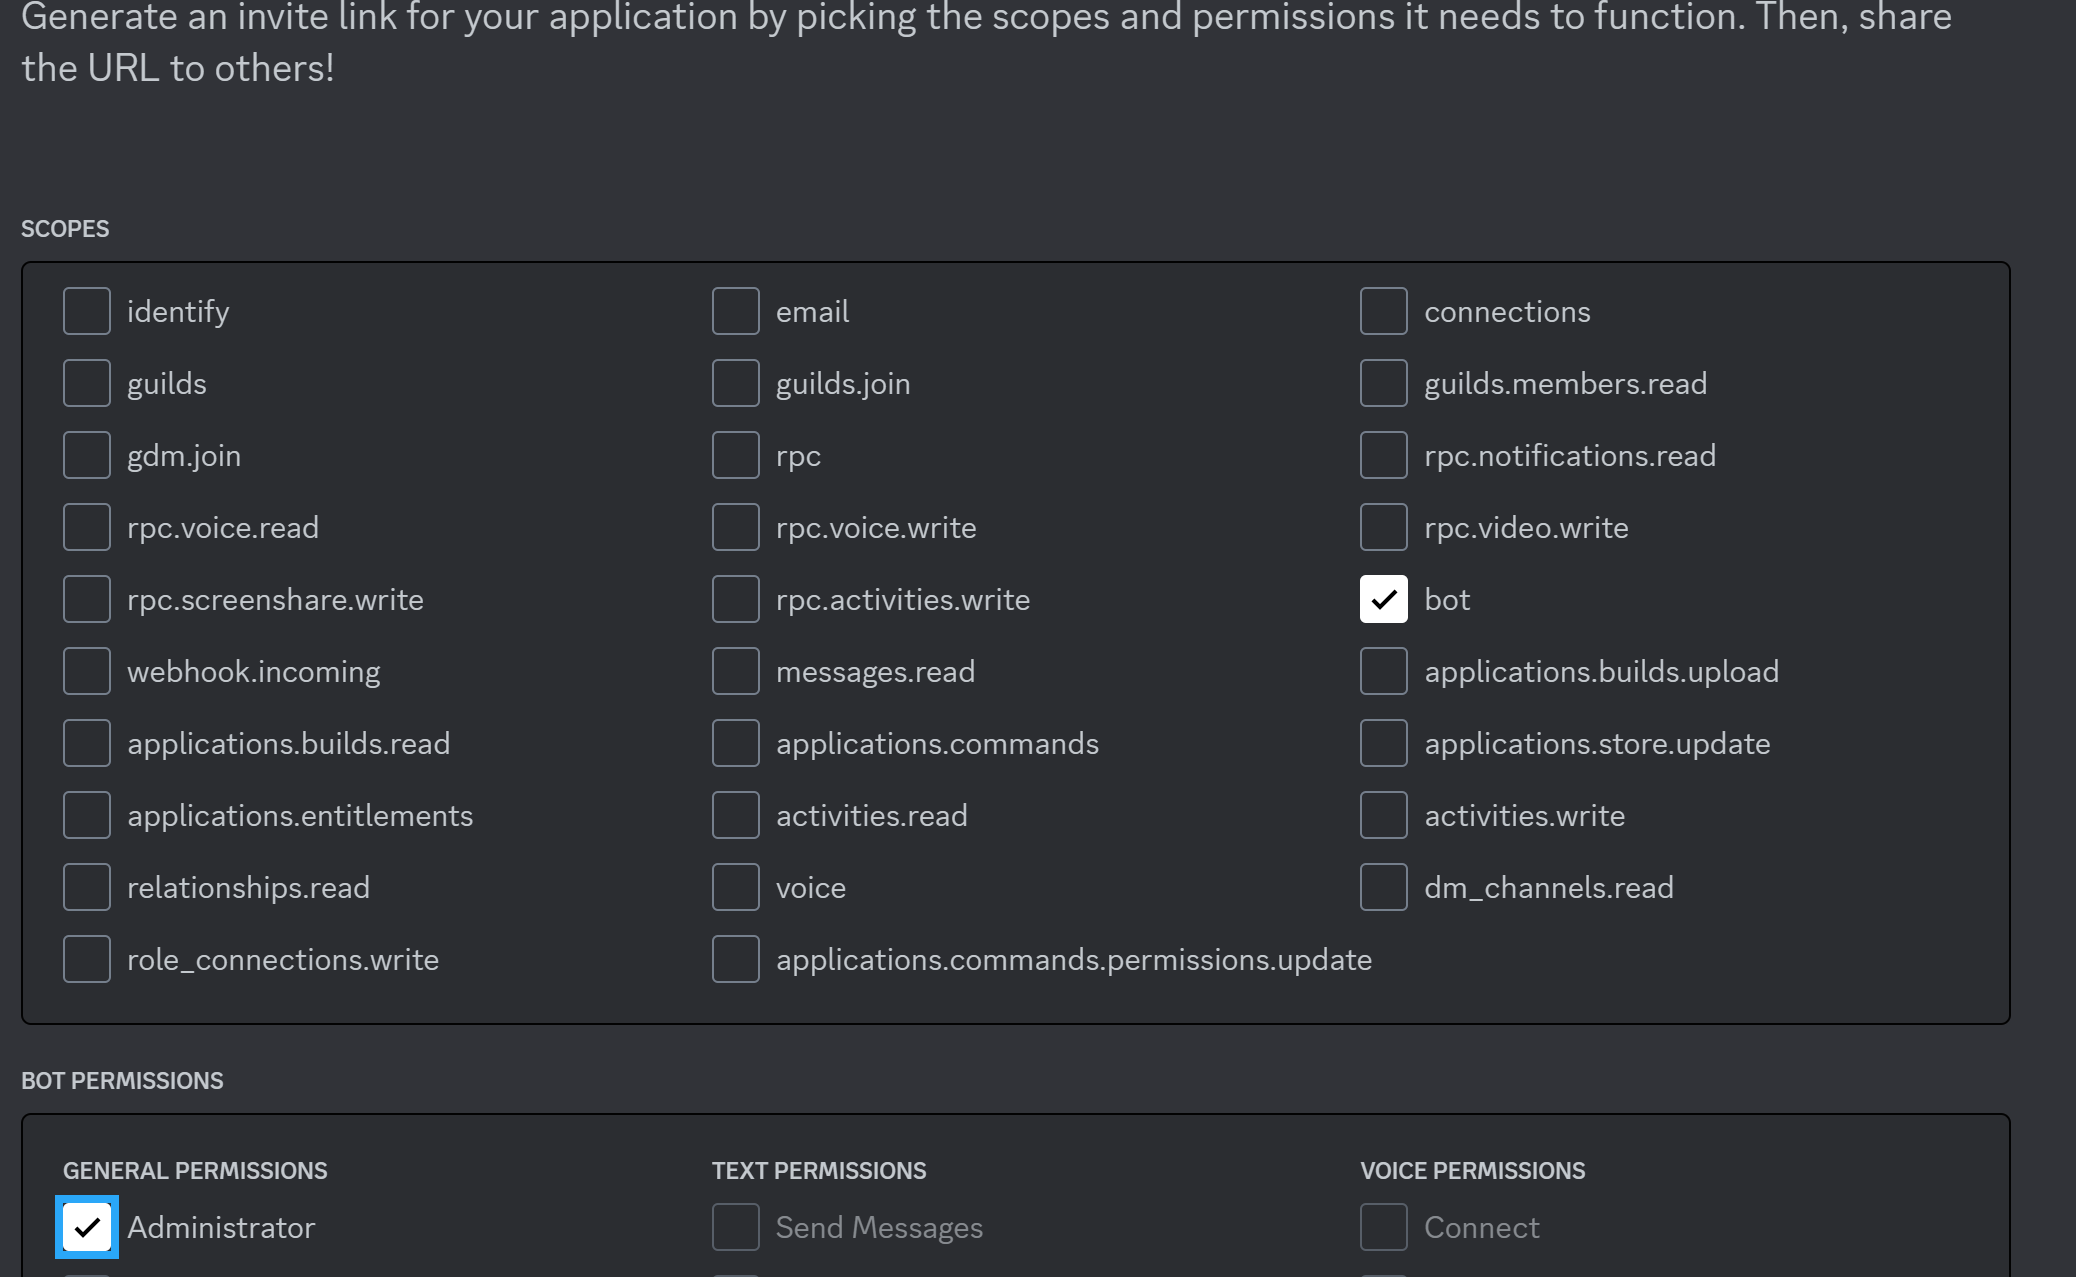Uncheck the bot scope checkbox
The width and height of the screenshot is (2076, 1277).
click(x=1383, y=599)
